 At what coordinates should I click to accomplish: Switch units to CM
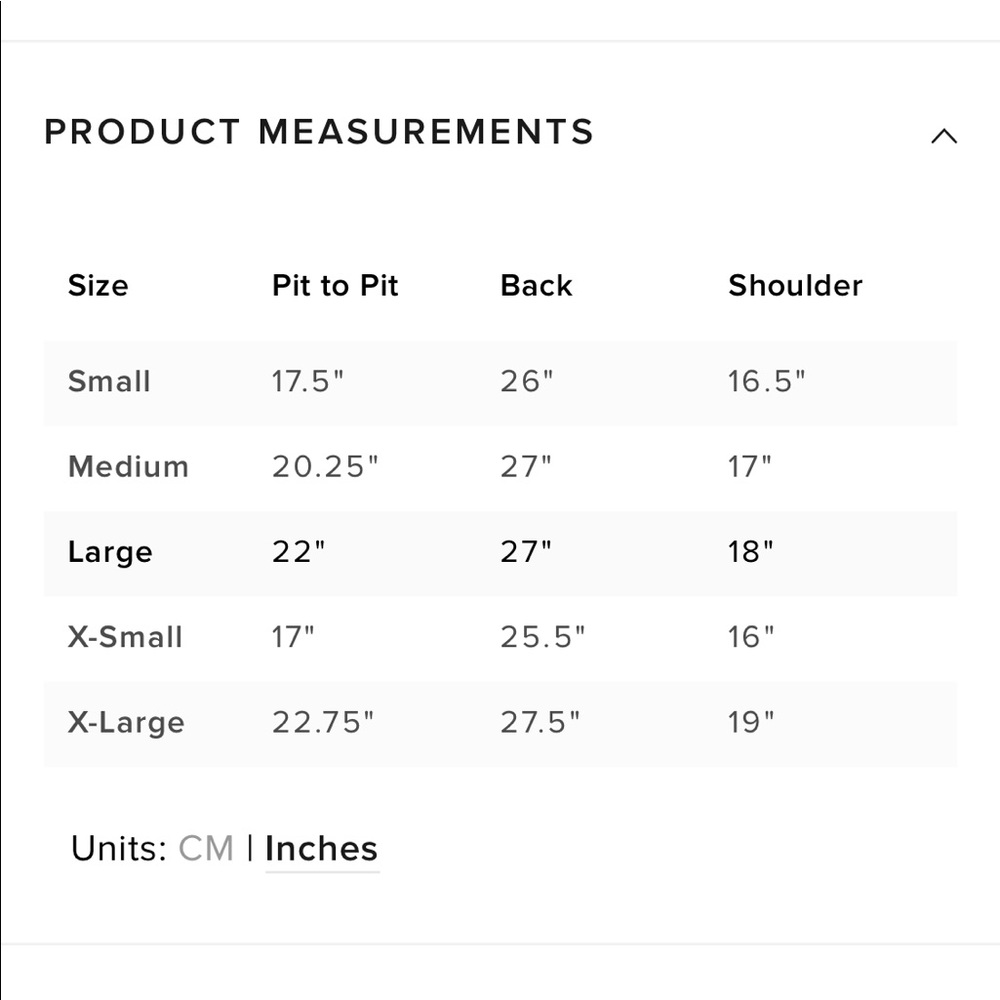[x=206, y=849]
